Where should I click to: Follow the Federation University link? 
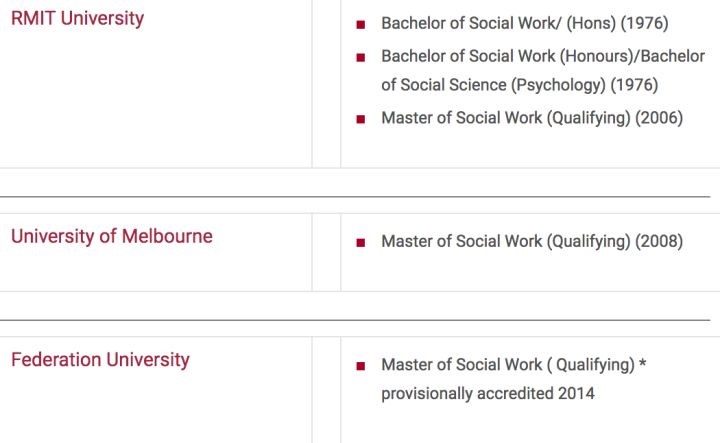point(100,360)
